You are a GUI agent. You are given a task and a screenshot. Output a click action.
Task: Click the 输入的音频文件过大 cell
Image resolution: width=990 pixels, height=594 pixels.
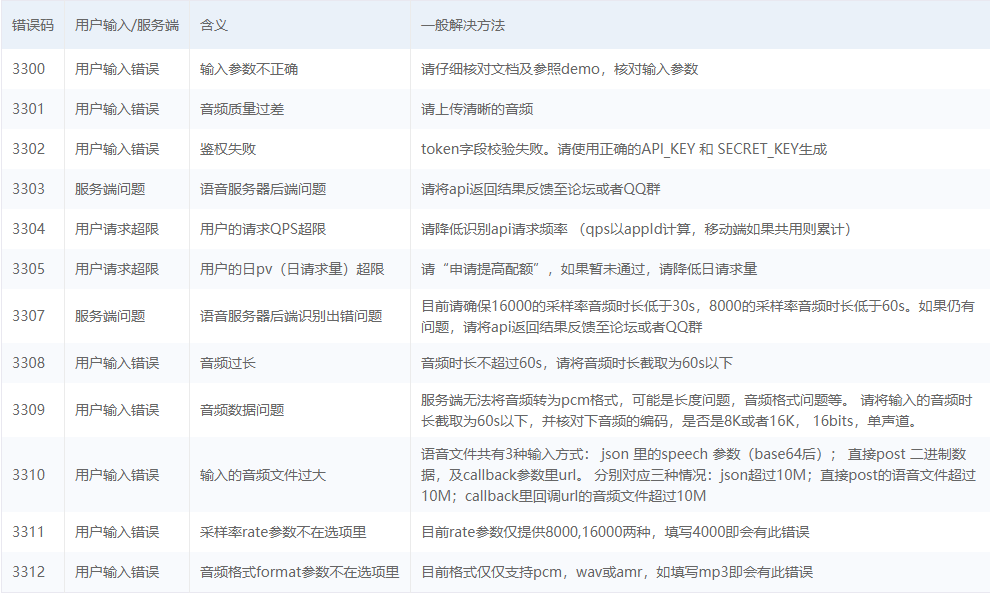(x=263, y=475)
